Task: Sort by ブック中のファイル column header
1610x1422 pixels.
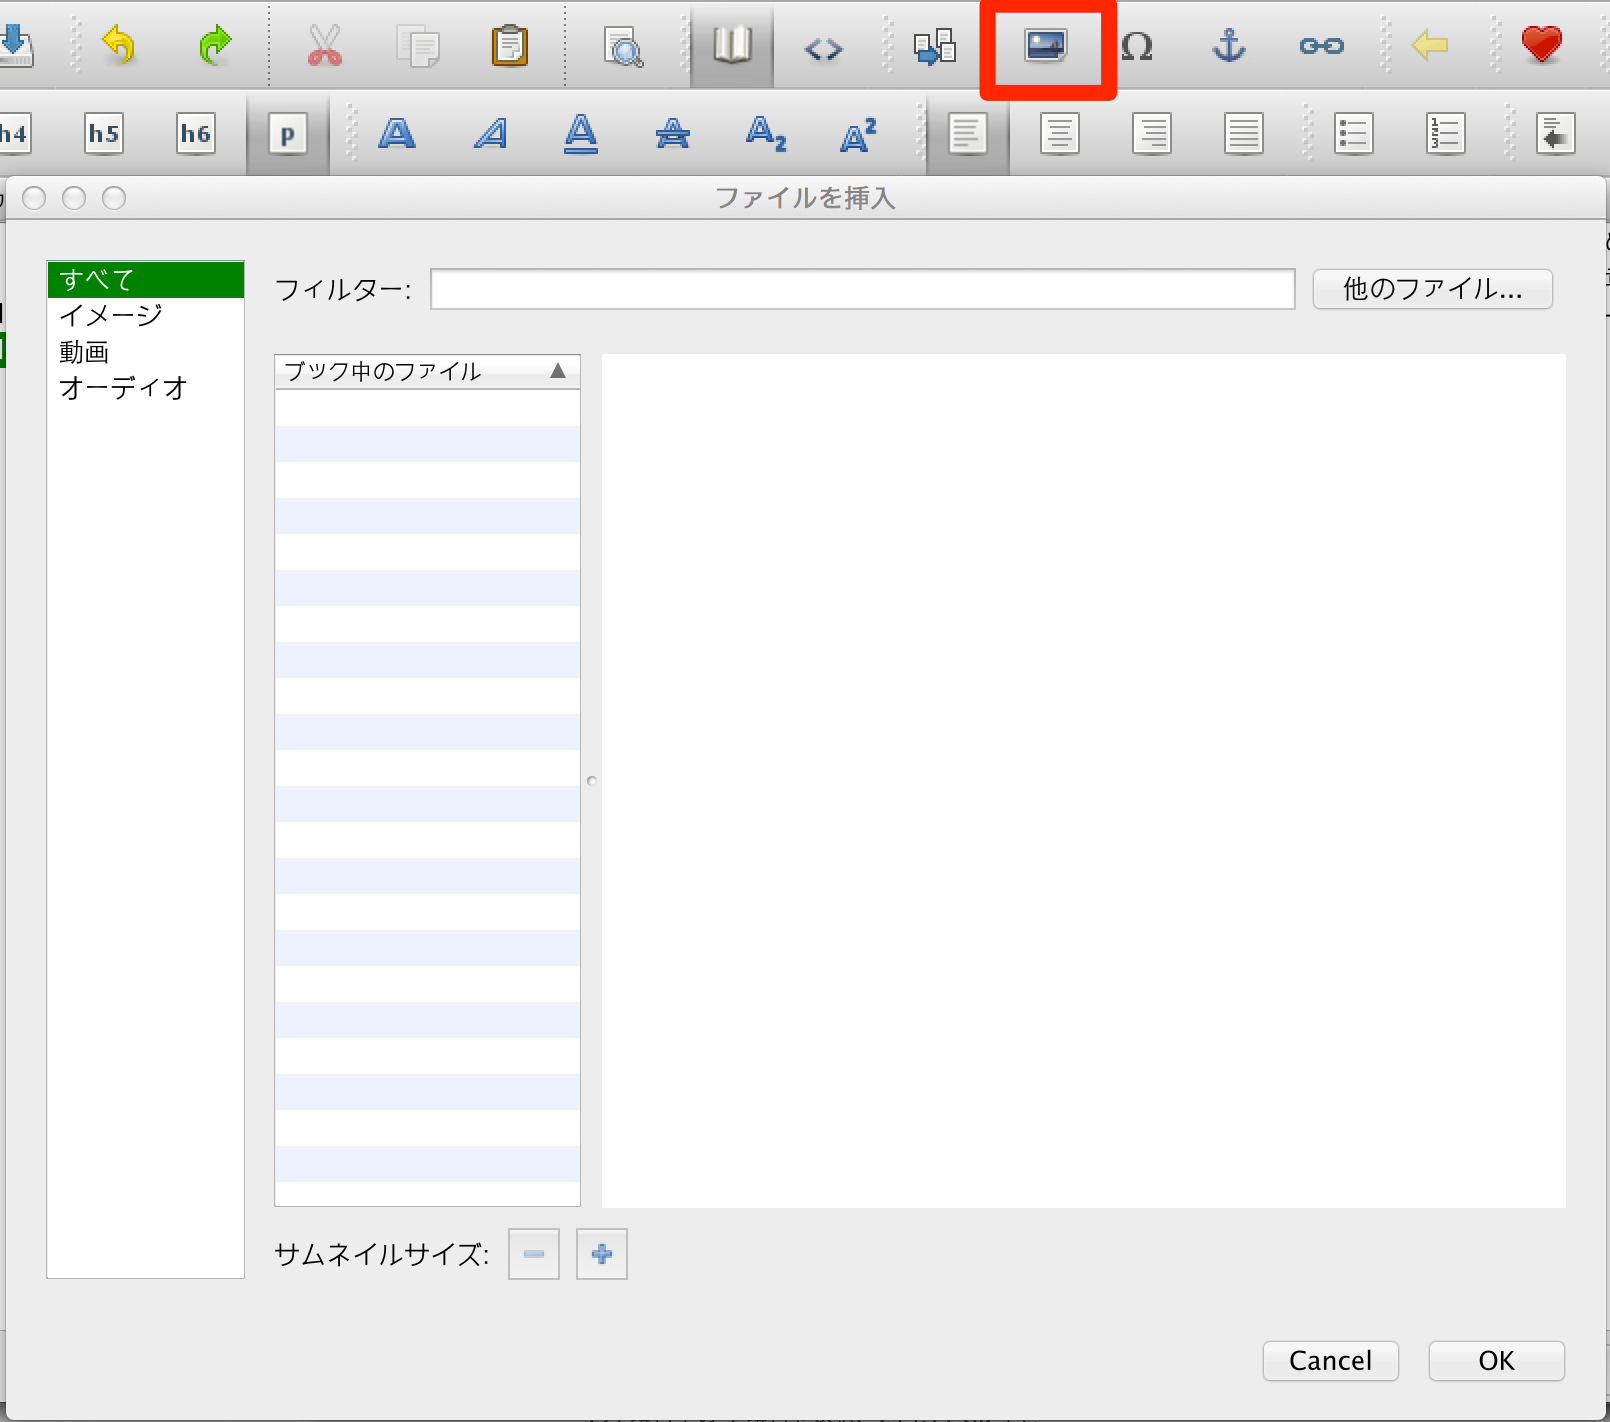Action: click(427, 371)
